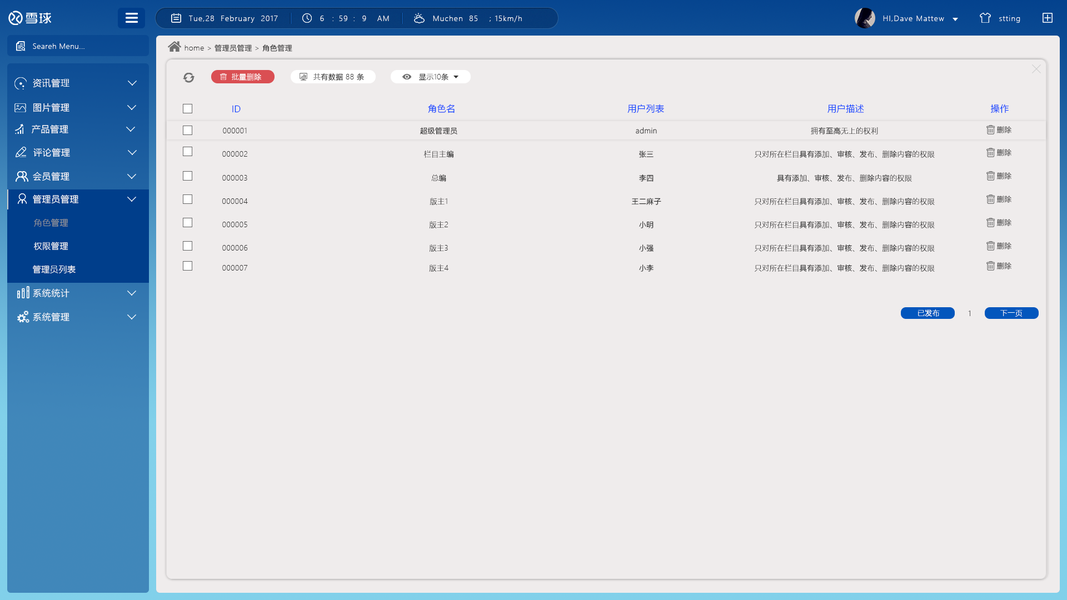The image size is (1067, 600).
Task: Click the clock icon in top bar
Action: (307, 18)
